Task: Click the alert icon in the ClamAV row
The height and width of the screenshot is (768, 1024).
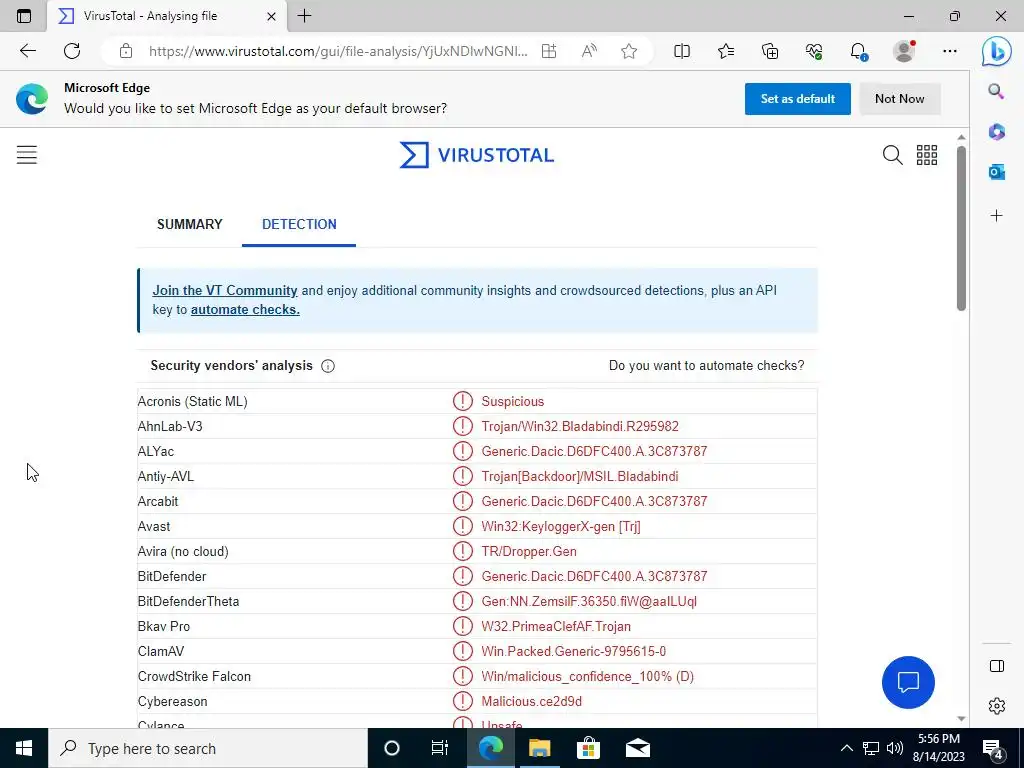Action: coord(462,651)
